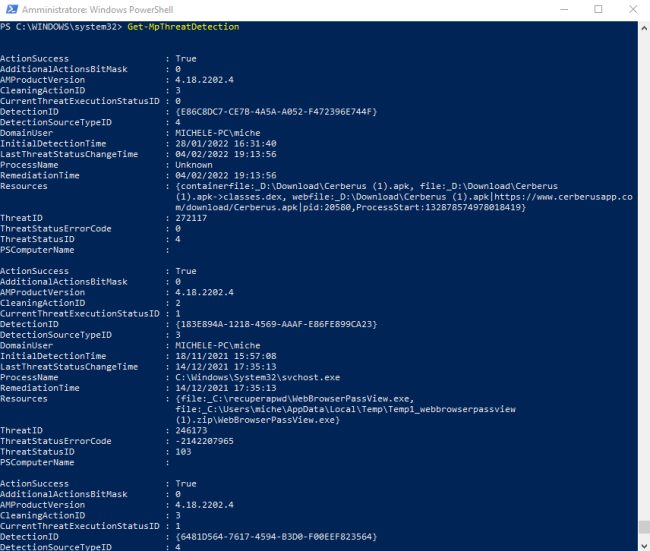
Task: Click the InitialDetectionTime value 28/01/2022 16:31:40
Action: coord(226,143)
